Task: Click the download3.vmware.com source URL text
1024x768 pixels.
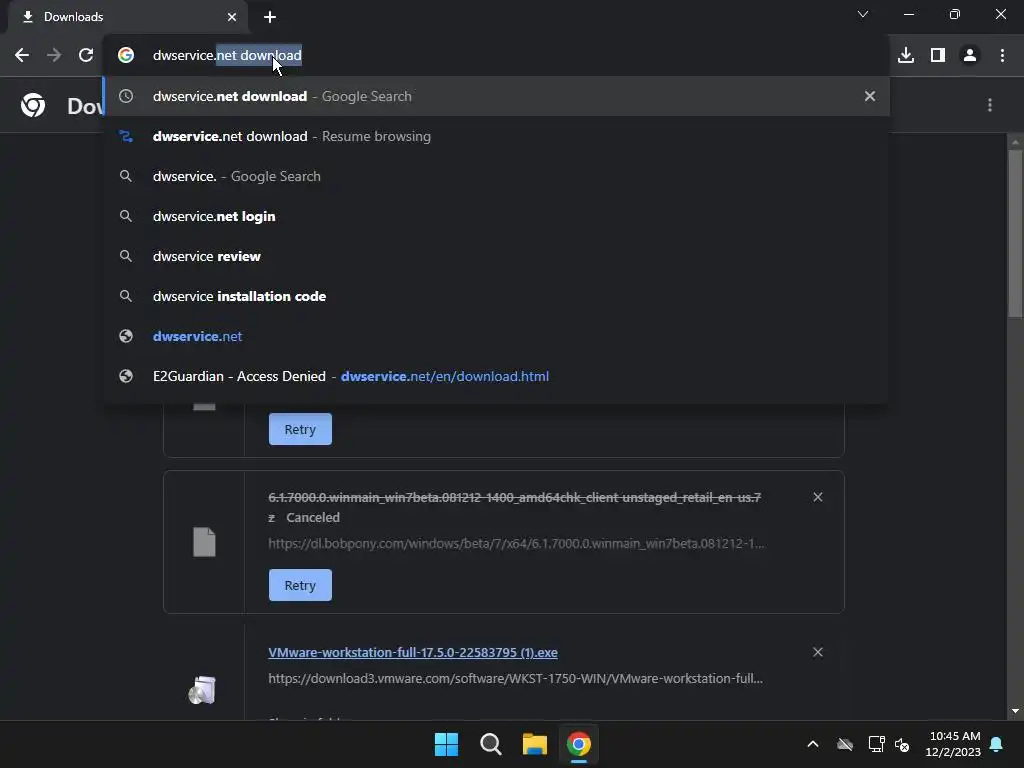Action: pyautogui.click(x=515, y=679)
